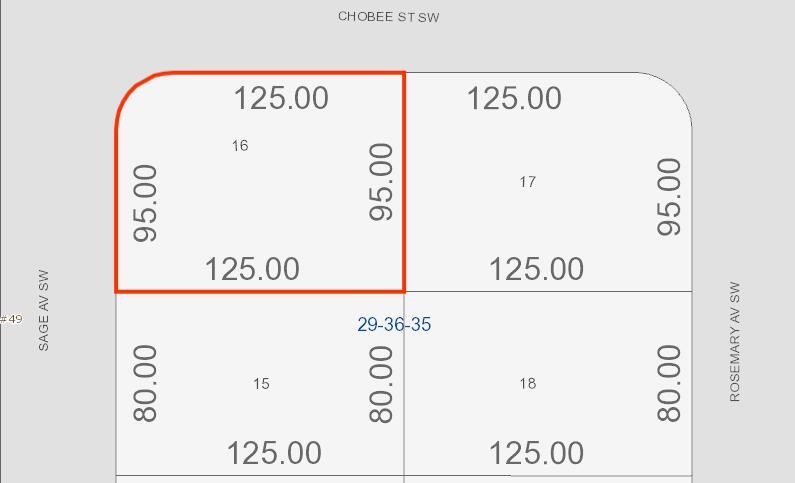Click the 95.00 dimension on lot 17's Rosemary side

click(668, 197)
